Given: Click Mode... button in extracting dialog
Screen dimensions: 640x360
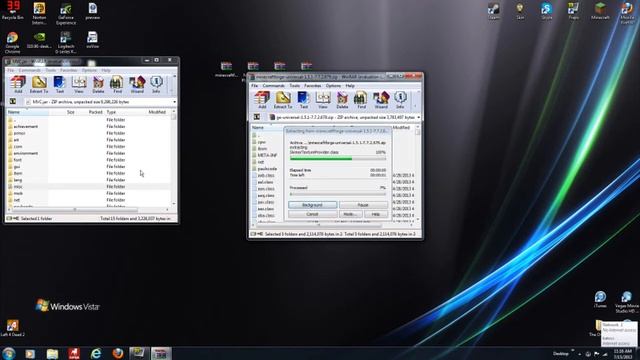Looking at the screenshot, I should click(350, 214).
